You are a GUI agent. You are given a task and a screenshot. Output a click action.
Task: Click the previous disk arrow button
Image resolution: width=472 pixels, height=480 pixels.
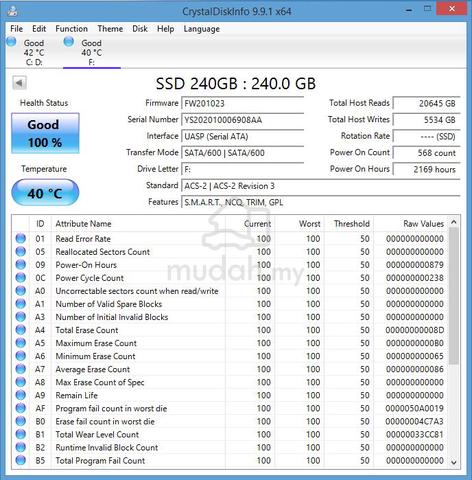click(19, 83)
